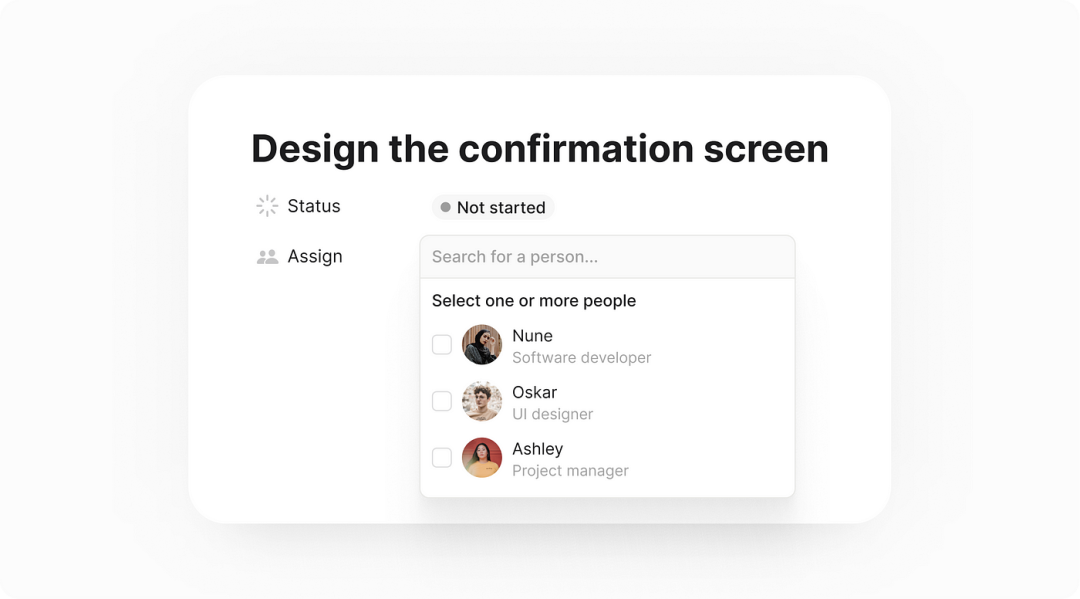Click the Status spinner icon
The width and height of the screenshot is (1080, 599).
click(x=267, y=206)
